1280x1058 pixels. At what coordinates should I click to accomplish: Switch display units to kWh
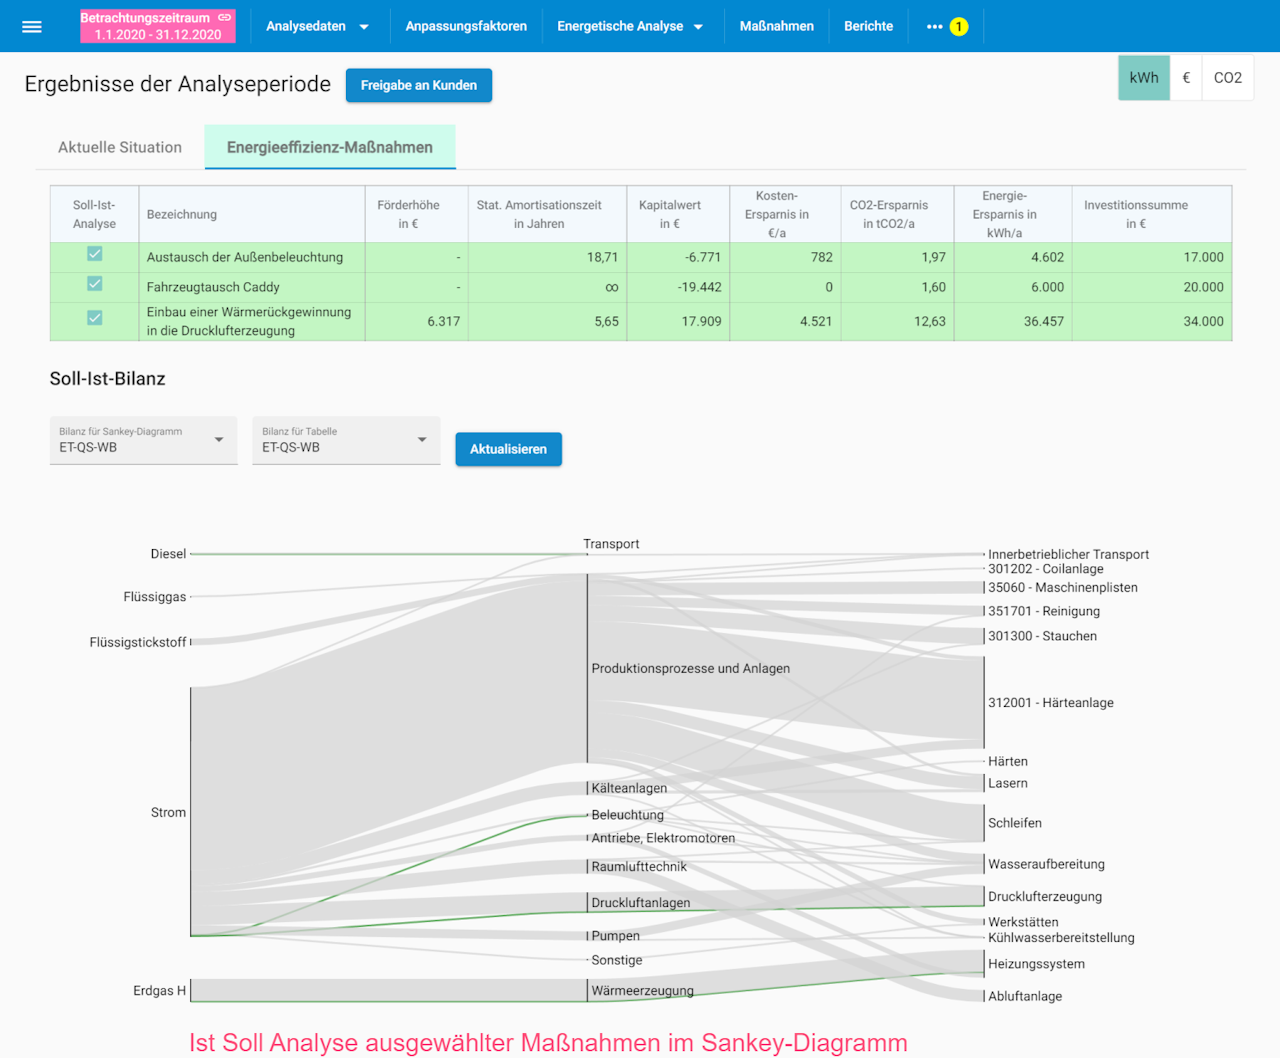click(x=1144, y=78)
